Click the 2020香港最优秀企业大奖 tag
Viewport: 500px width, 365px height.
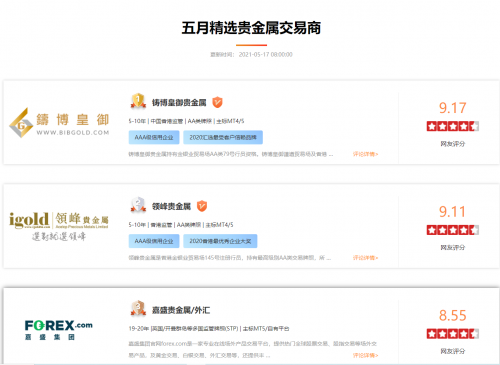[220, 241]
